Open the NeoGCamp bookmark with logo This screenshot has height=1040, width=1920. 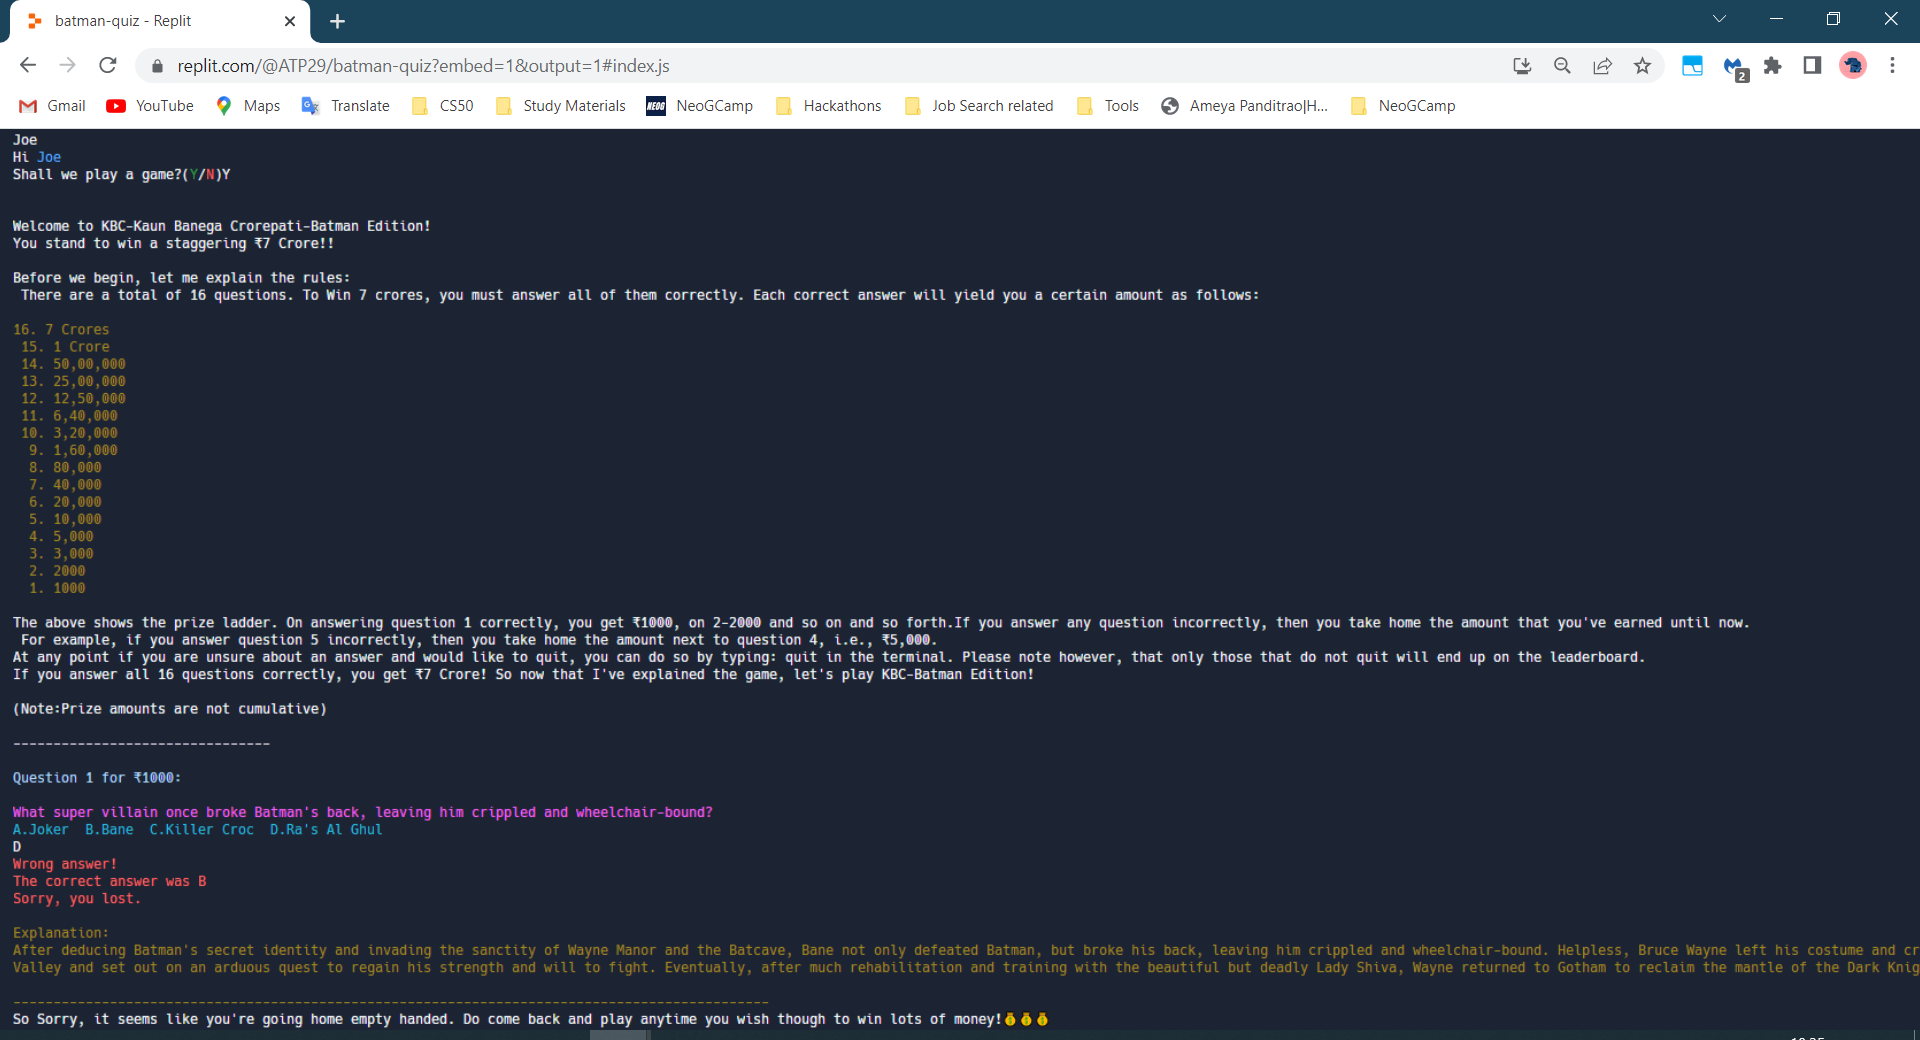coord(699,106)
